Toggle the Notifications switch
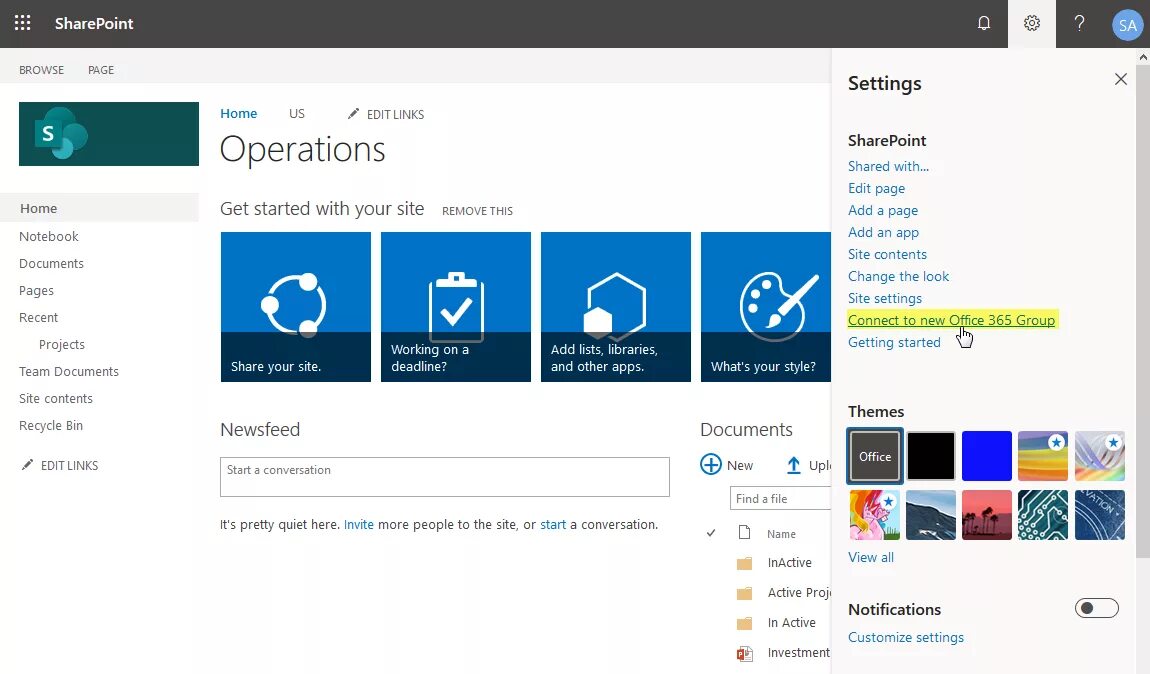This screenshot has width=1150, height=674. pyautogui.click(x=1096, y=608)
